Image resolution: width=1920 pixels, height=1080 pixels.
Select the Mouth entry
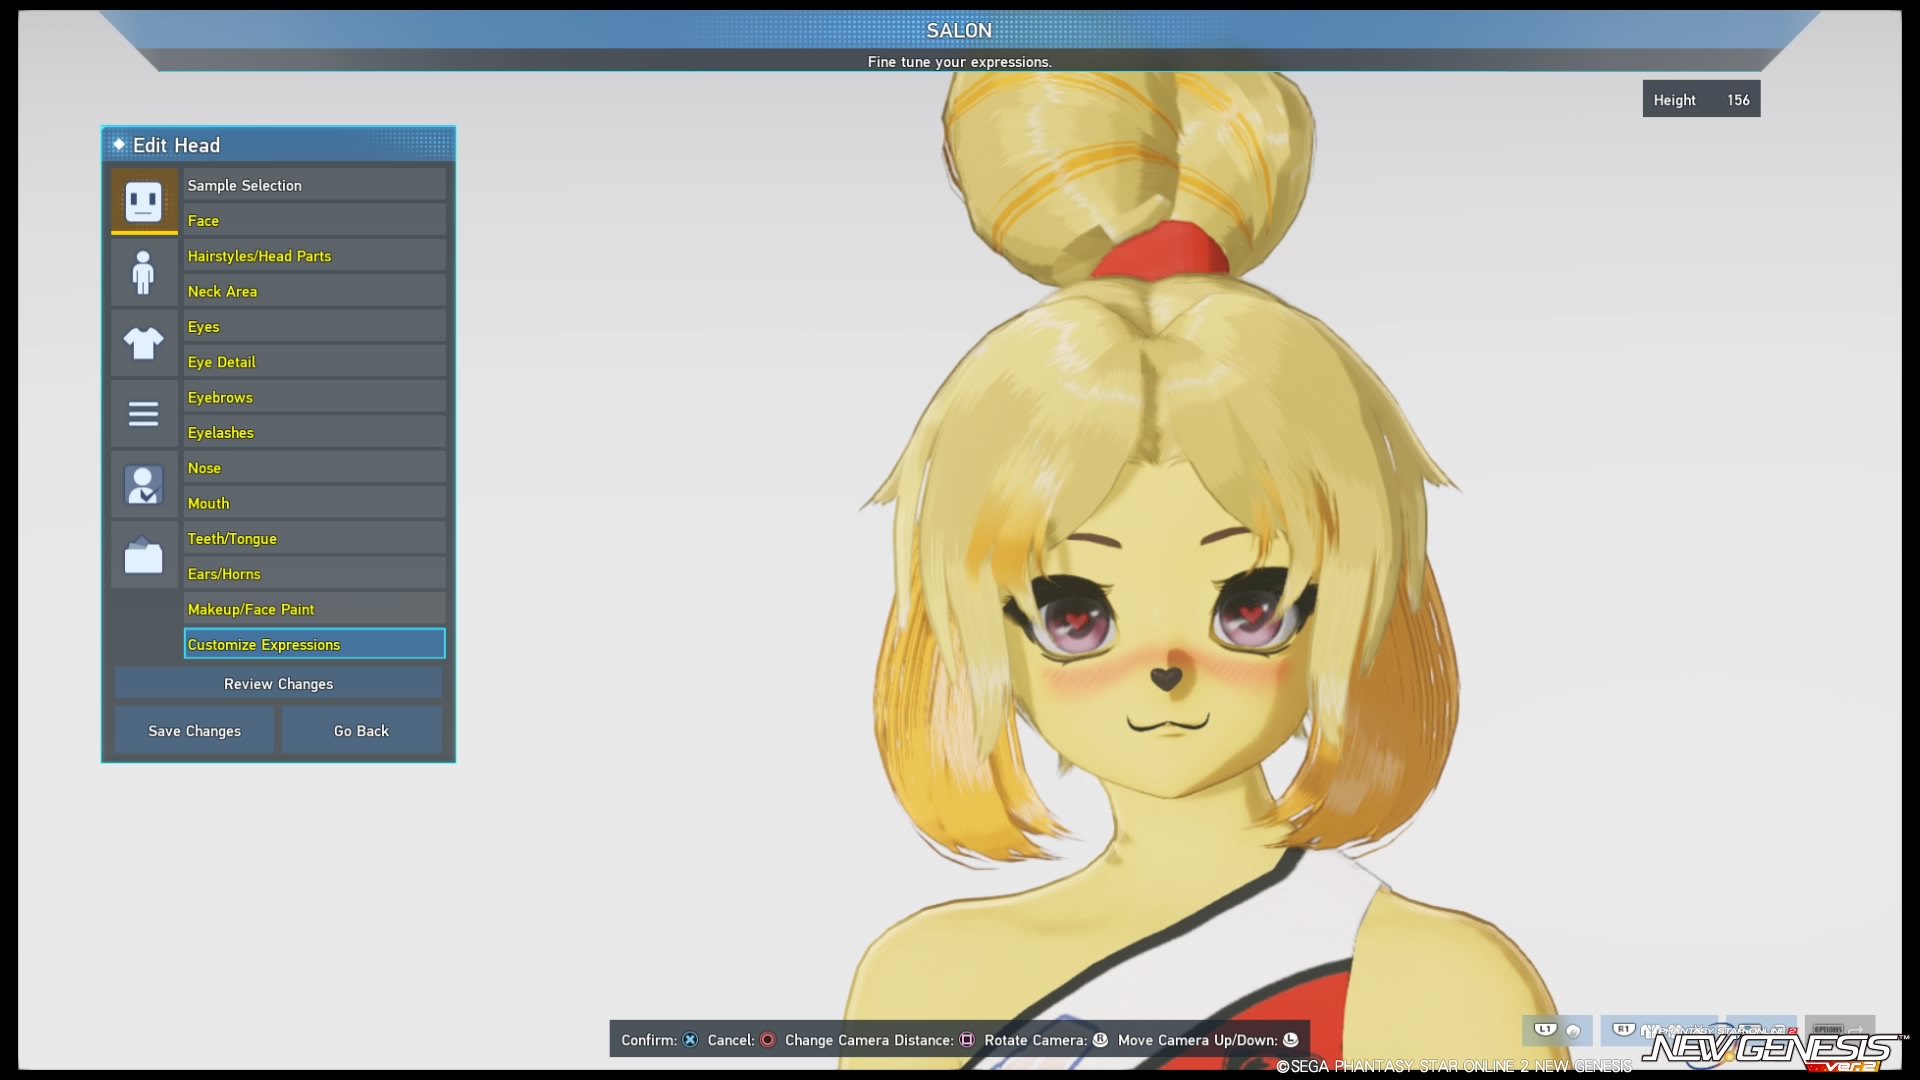pyautogui.click(x=314, y=503)
